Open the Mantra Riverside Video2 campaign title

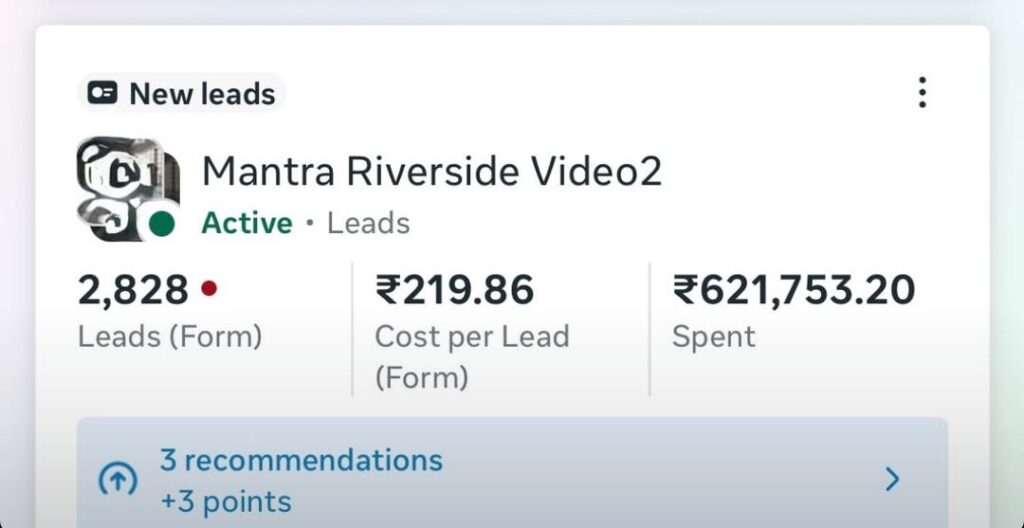pos(432,171)
